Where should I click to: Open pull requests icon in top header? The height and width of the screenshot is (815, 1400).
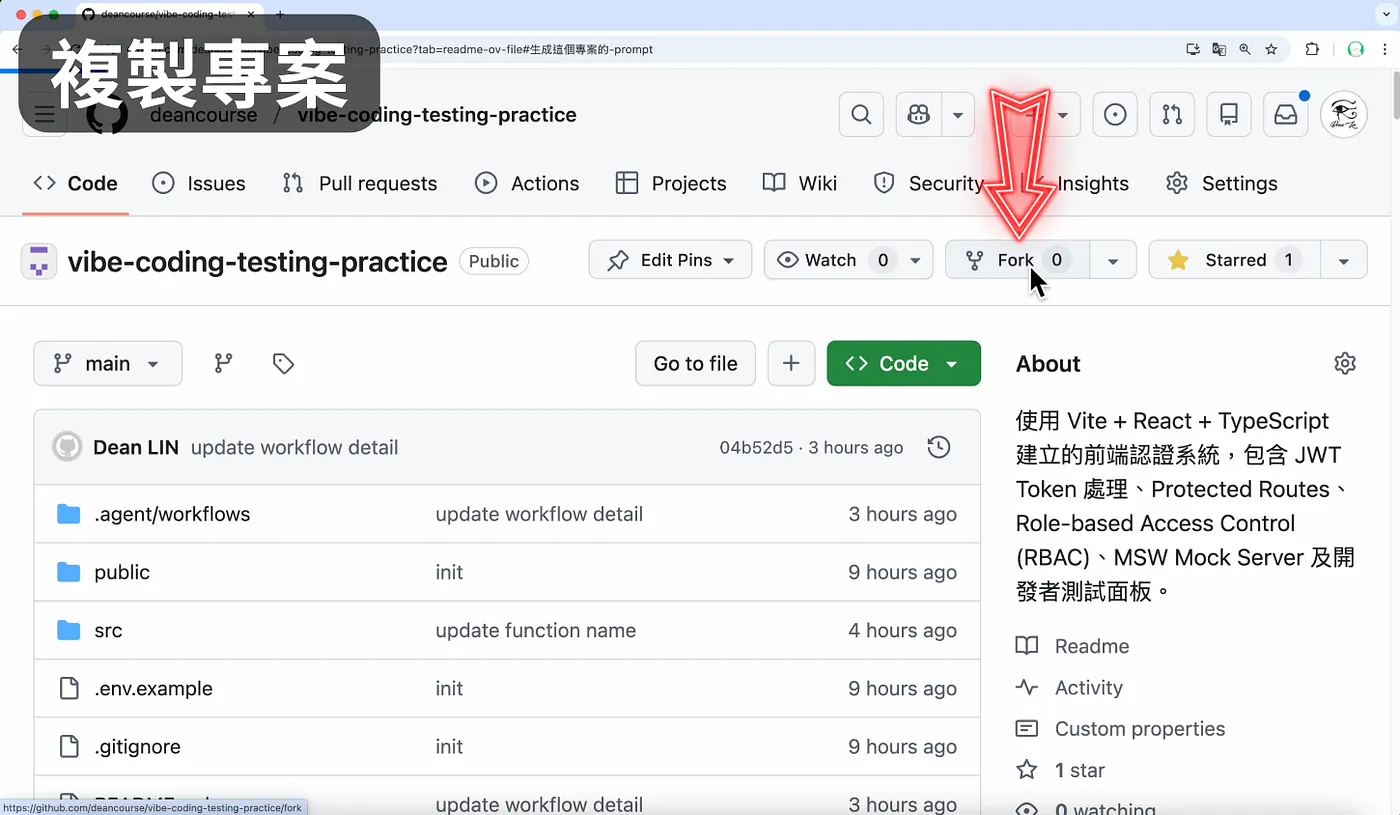(x=1172, y=115)
